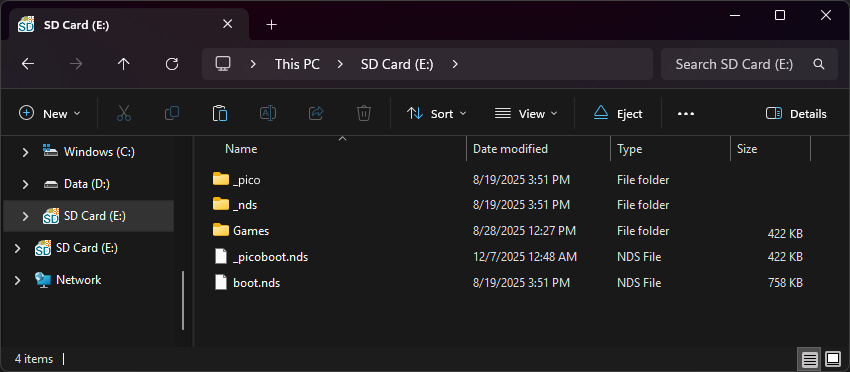Click the PC monitor icon in address bar
This screenshot has width=850, height=372.
[x=223, y=63]
